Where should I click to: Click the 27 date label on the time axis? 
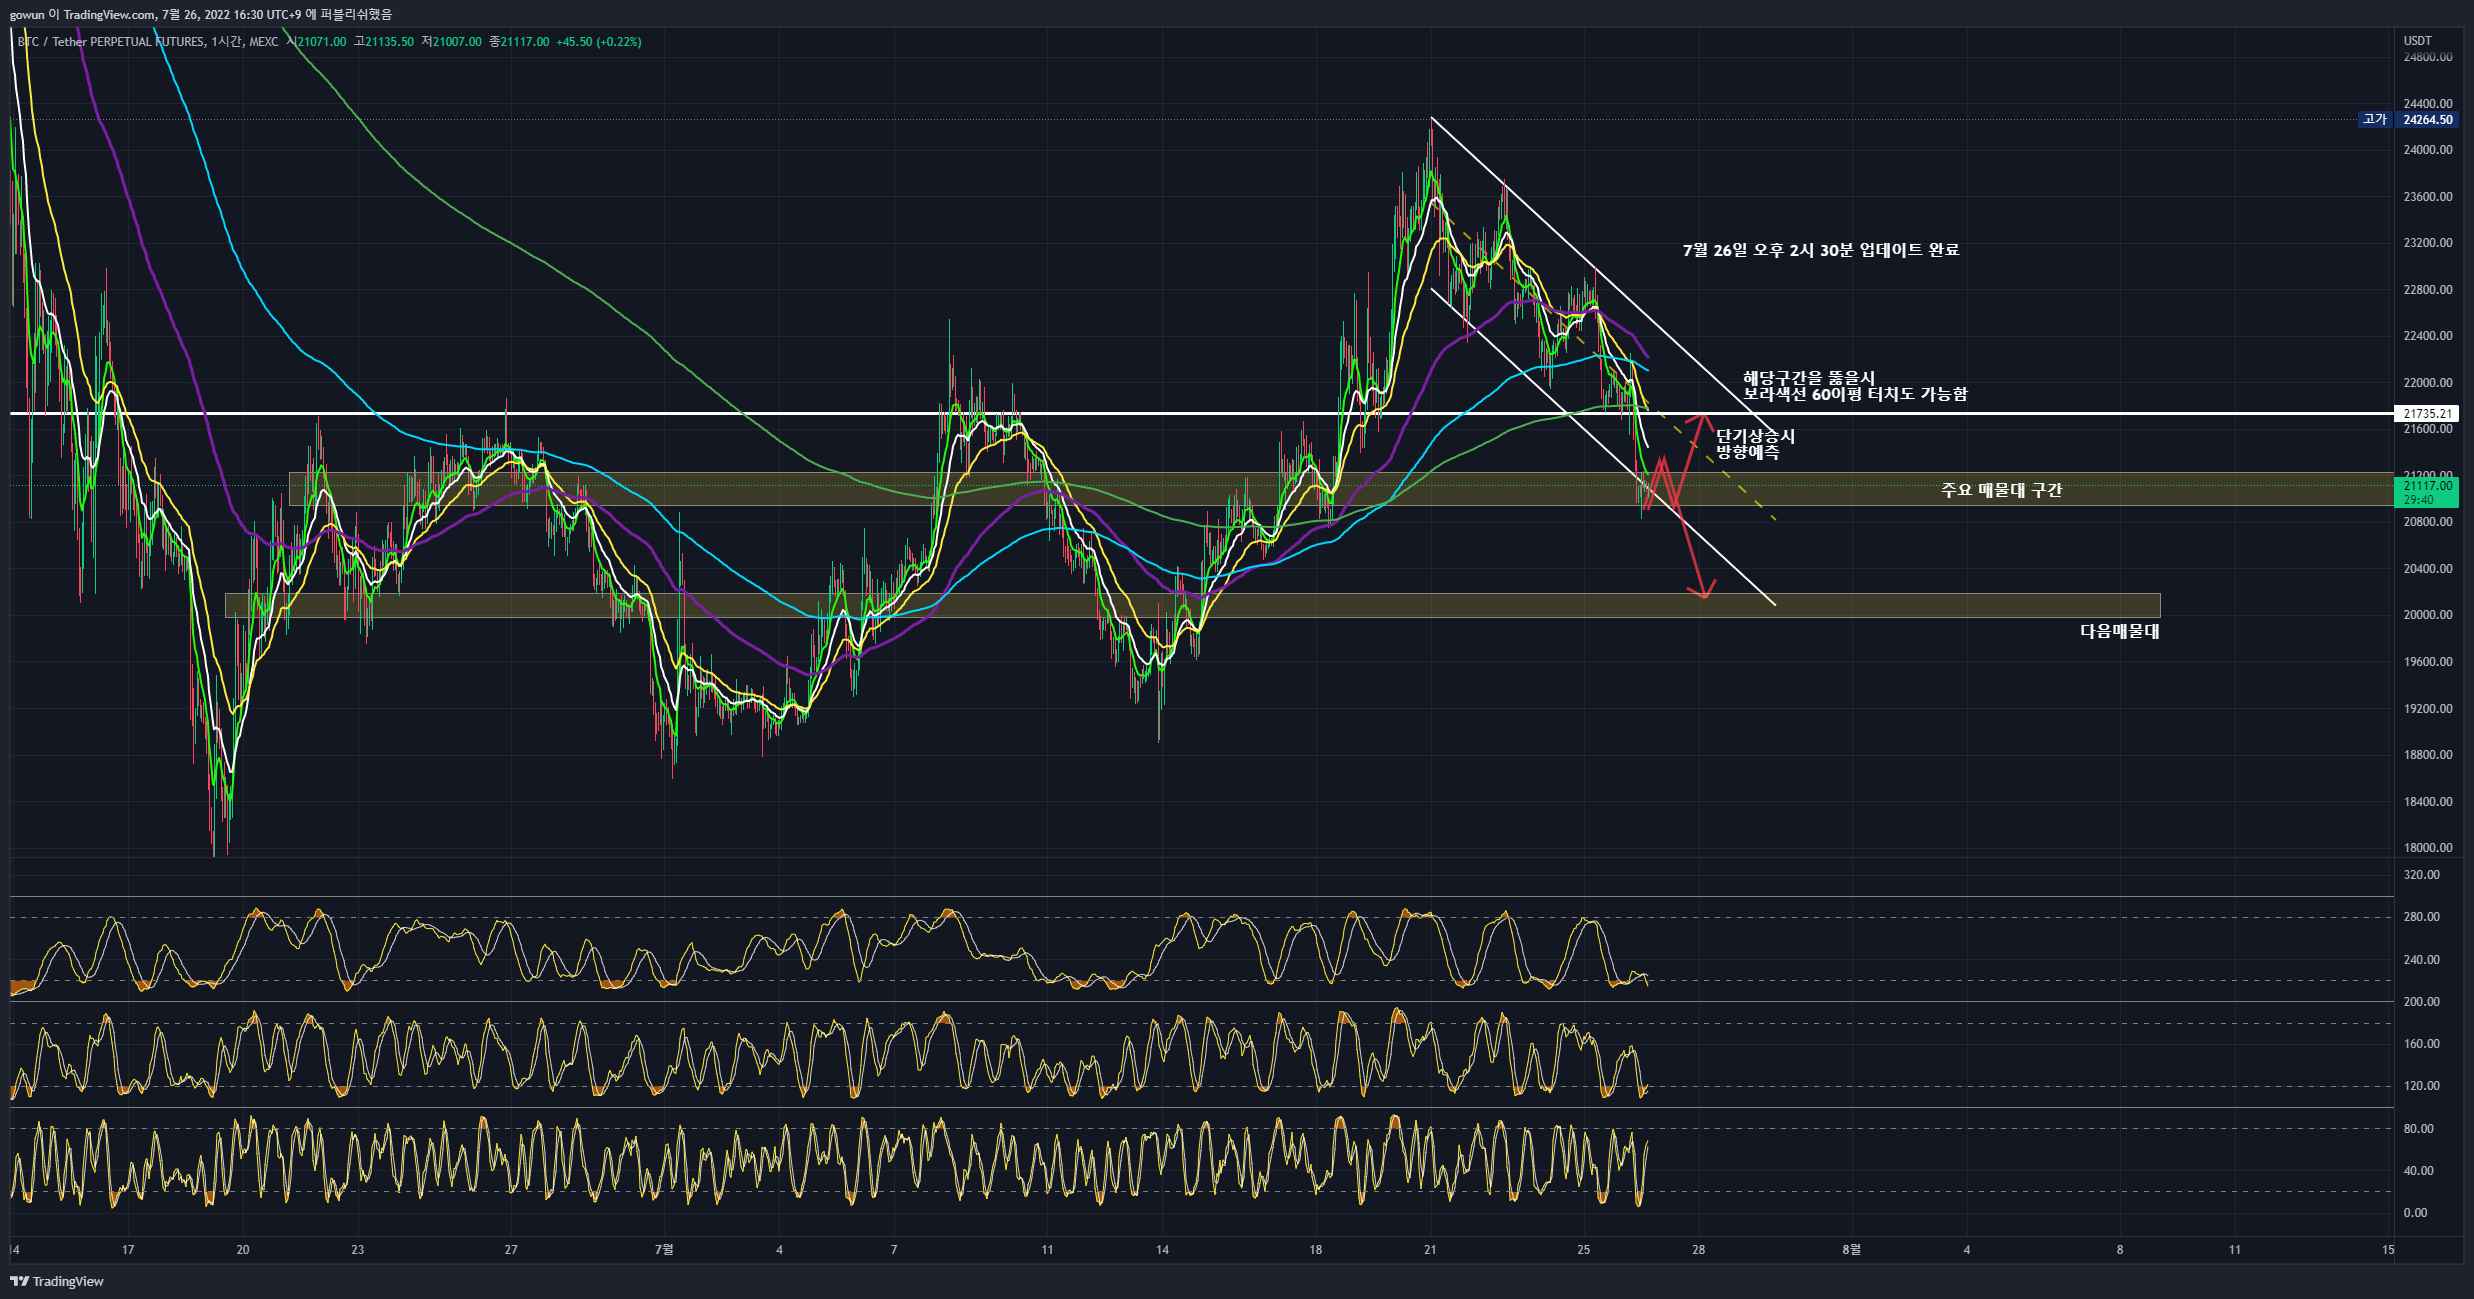tap(511, 1250)
